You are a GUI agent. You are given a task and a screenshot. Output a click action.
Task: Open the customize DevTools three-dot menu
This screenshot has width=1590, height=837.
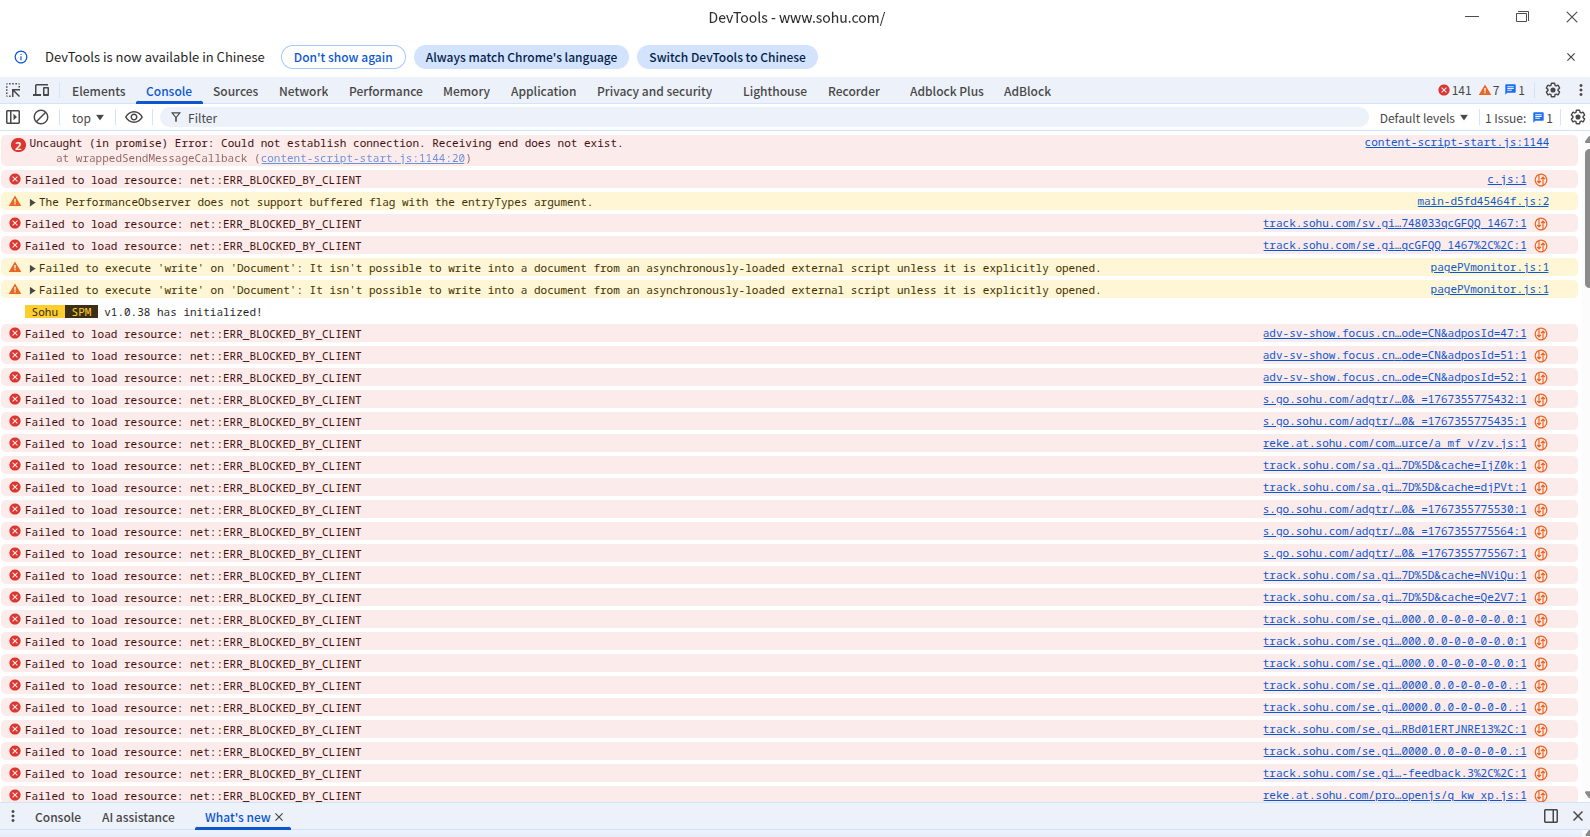1580,90
